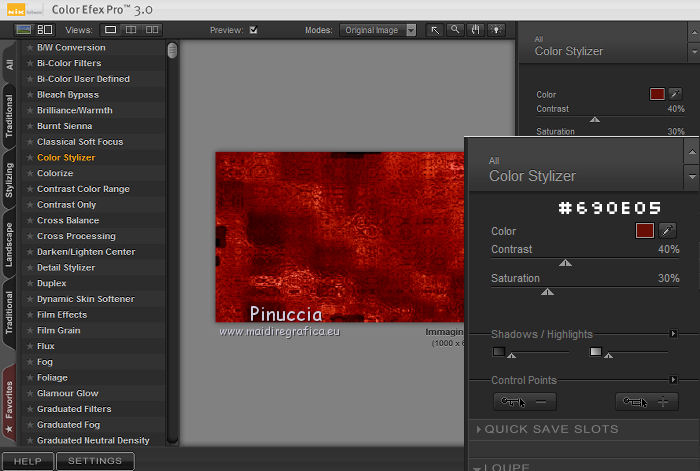
Task: Toggle the Preview checkbox
Action: (x=254, y=30)
